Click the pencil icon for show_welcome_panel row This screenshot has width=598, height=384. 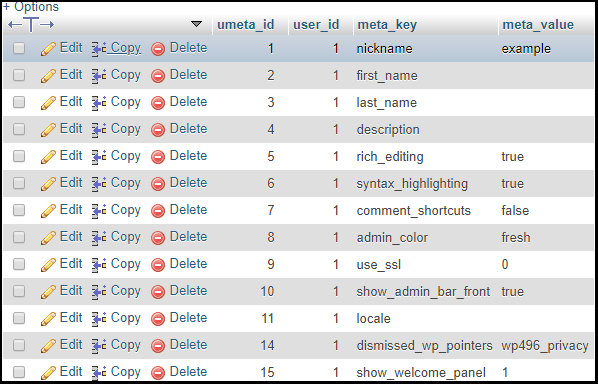(48, 373)
